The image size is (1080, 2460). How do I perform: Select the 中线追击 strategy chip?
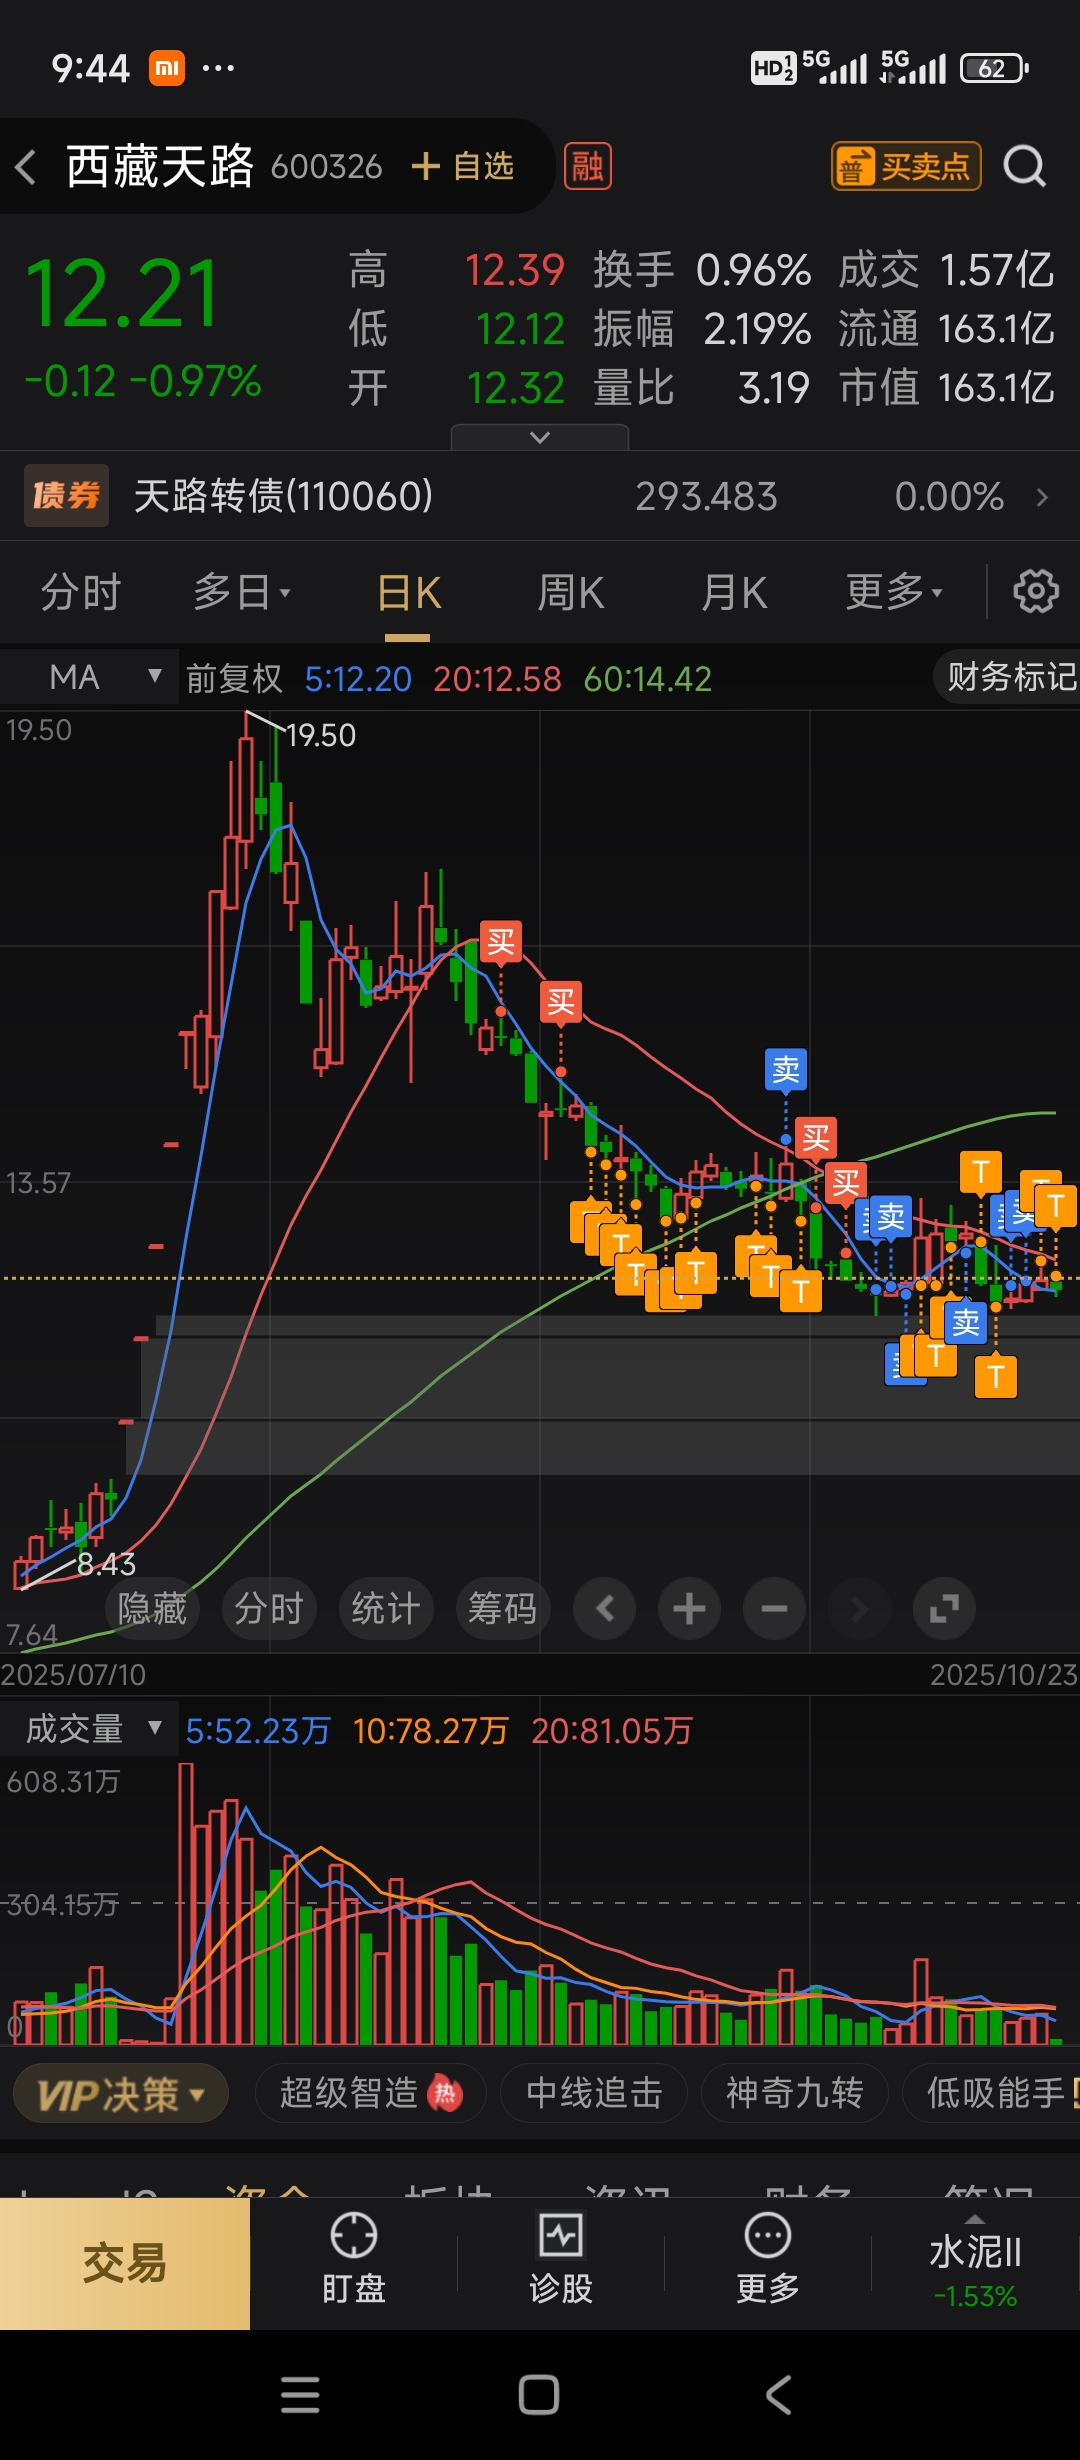(594, 2093)
